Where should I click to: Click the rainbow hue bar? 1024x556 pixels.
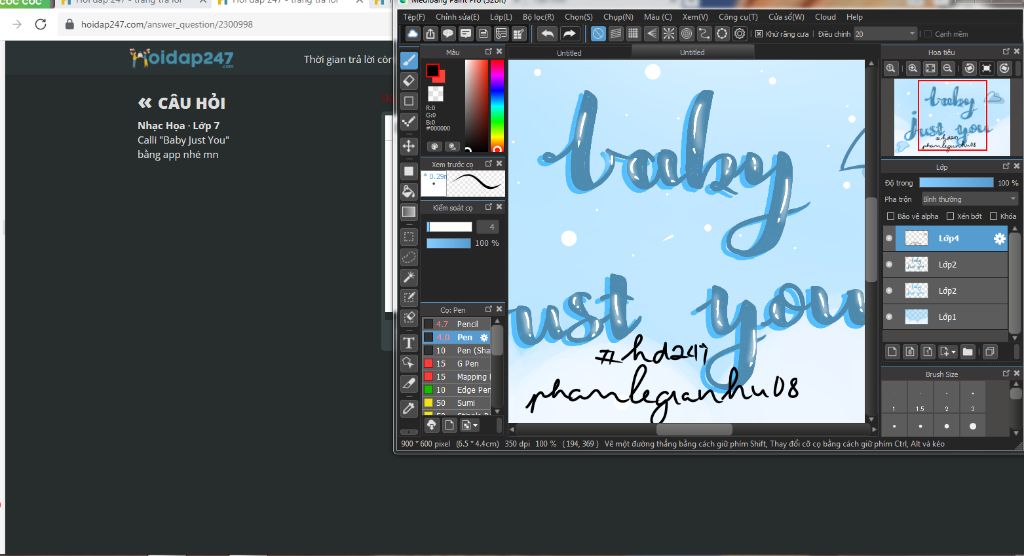497,106
